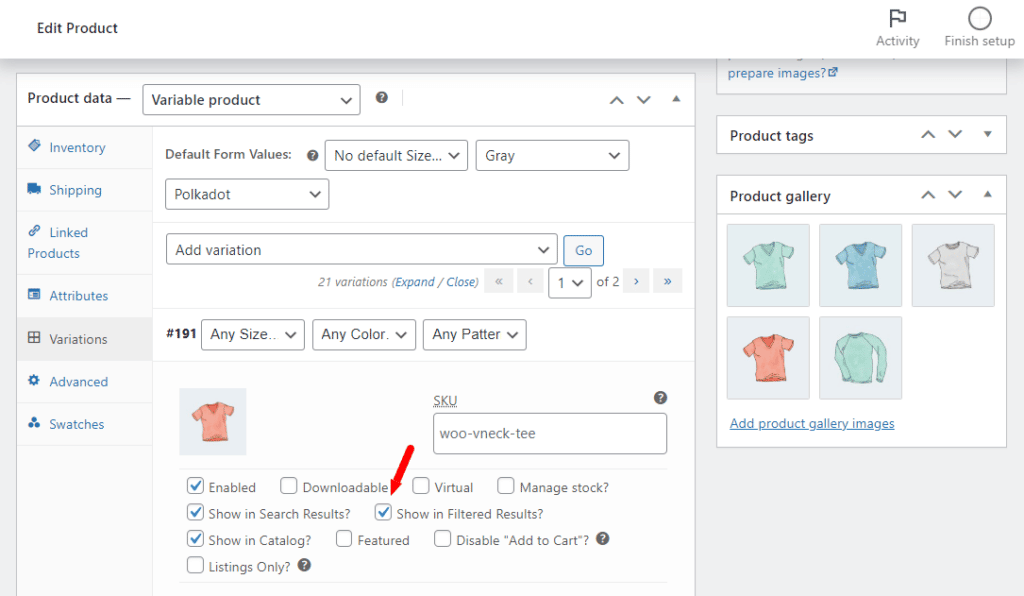
Task: Jump to last variations page arrow
Action: 667,282
